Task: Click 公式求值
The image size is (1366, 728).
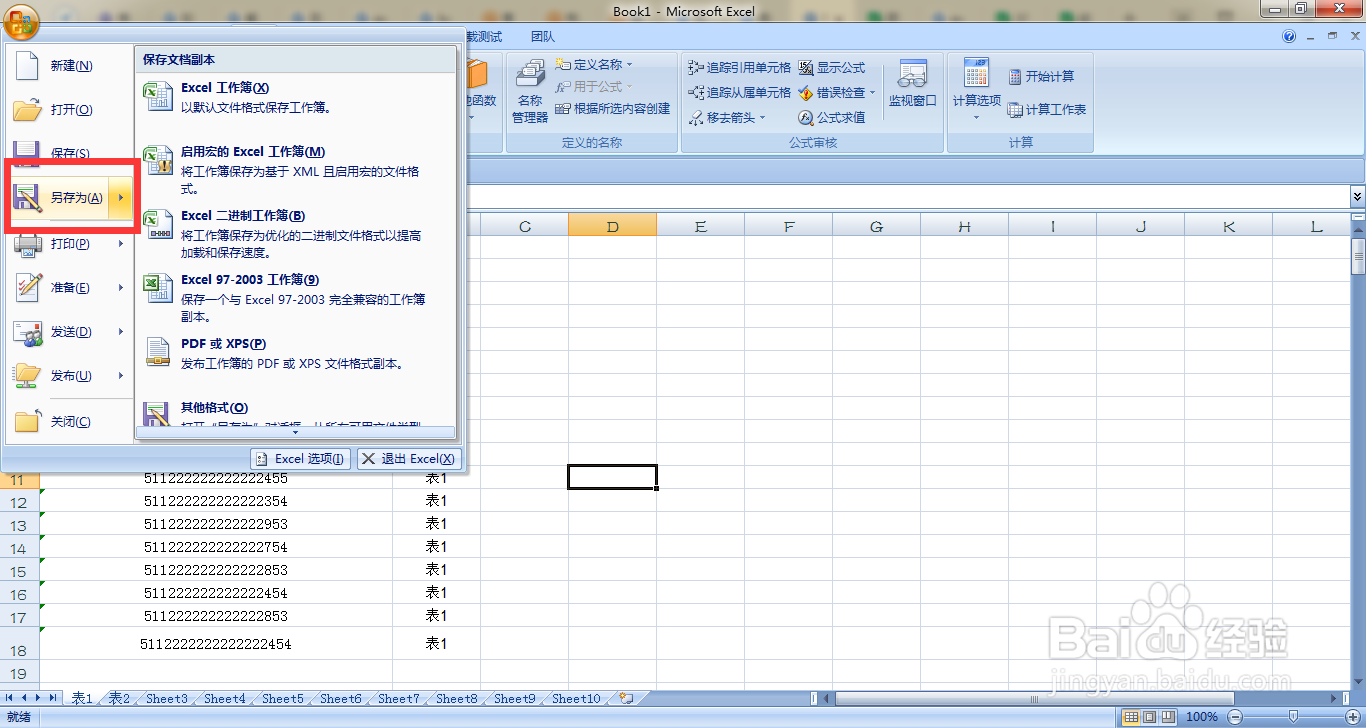Action: (832, 118)
